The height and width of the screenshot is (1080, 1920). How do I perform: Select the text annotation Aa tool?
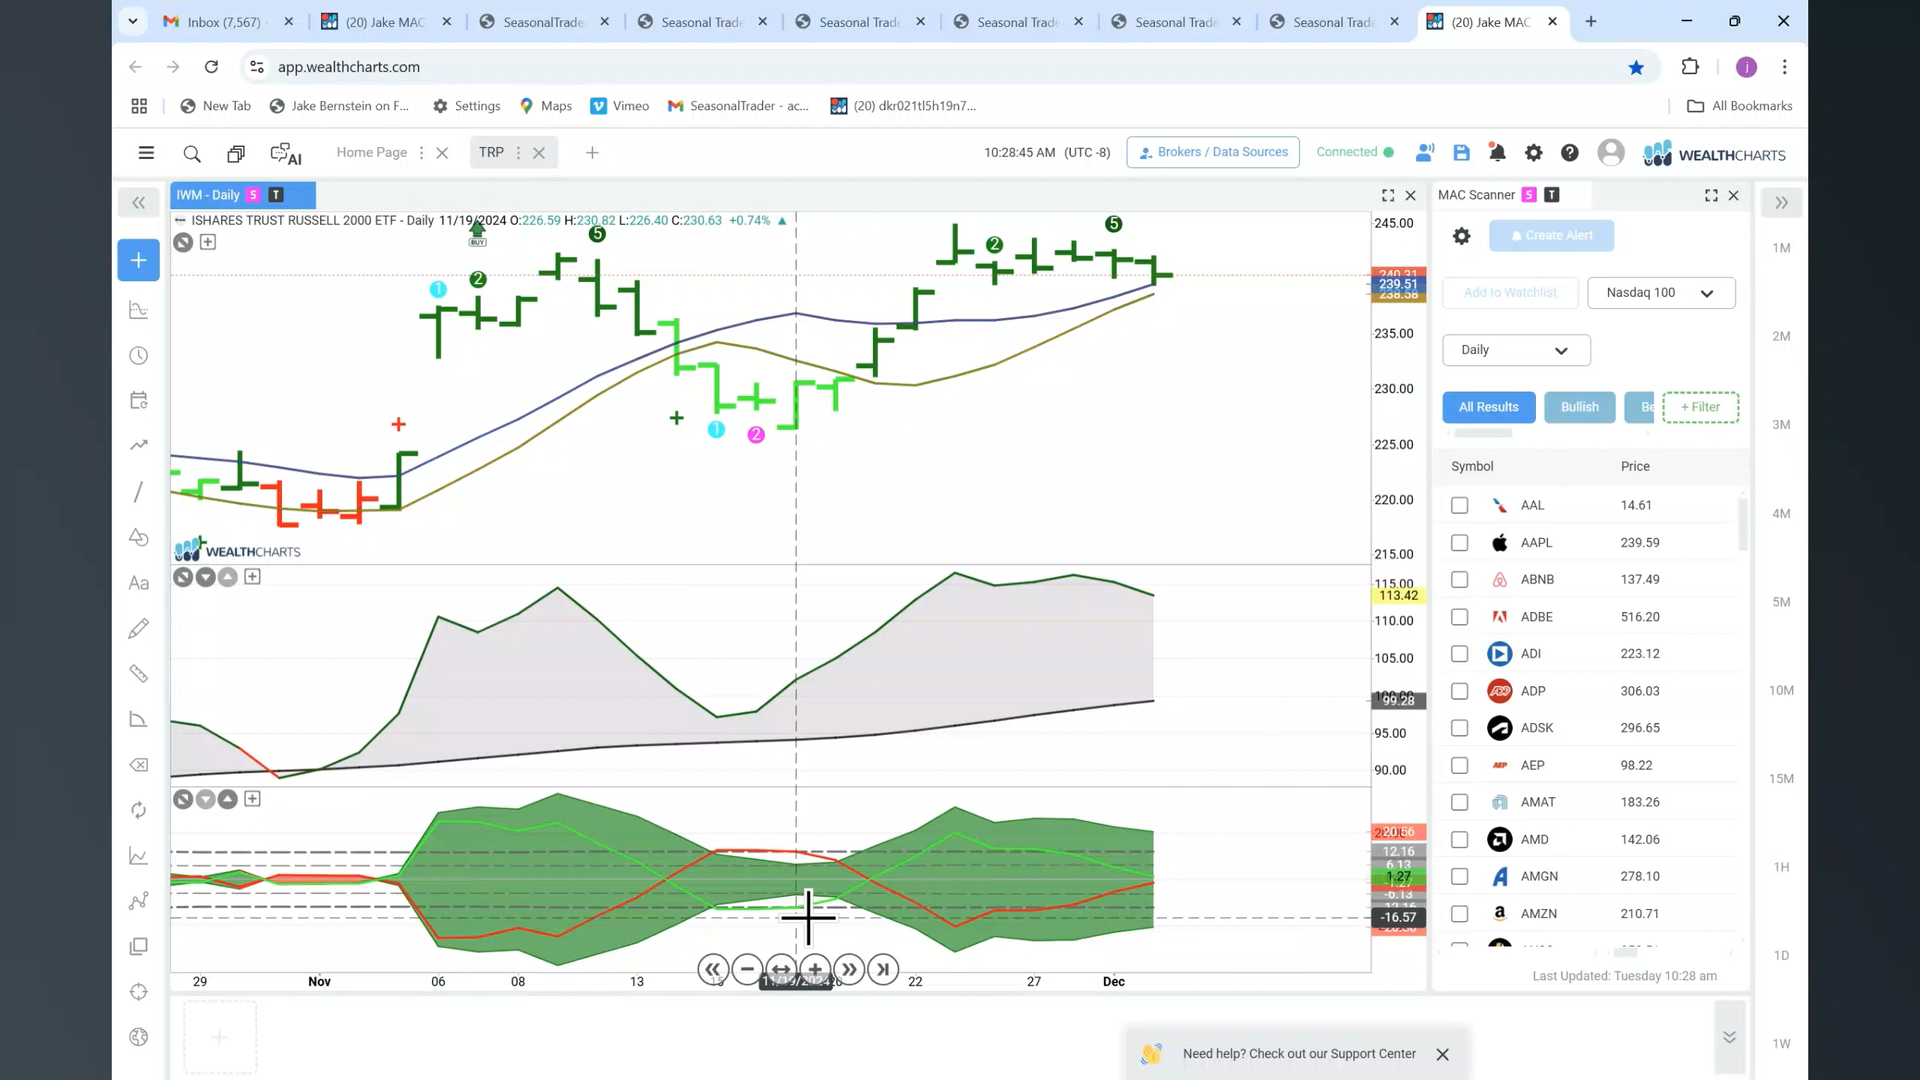pos(139,583)
